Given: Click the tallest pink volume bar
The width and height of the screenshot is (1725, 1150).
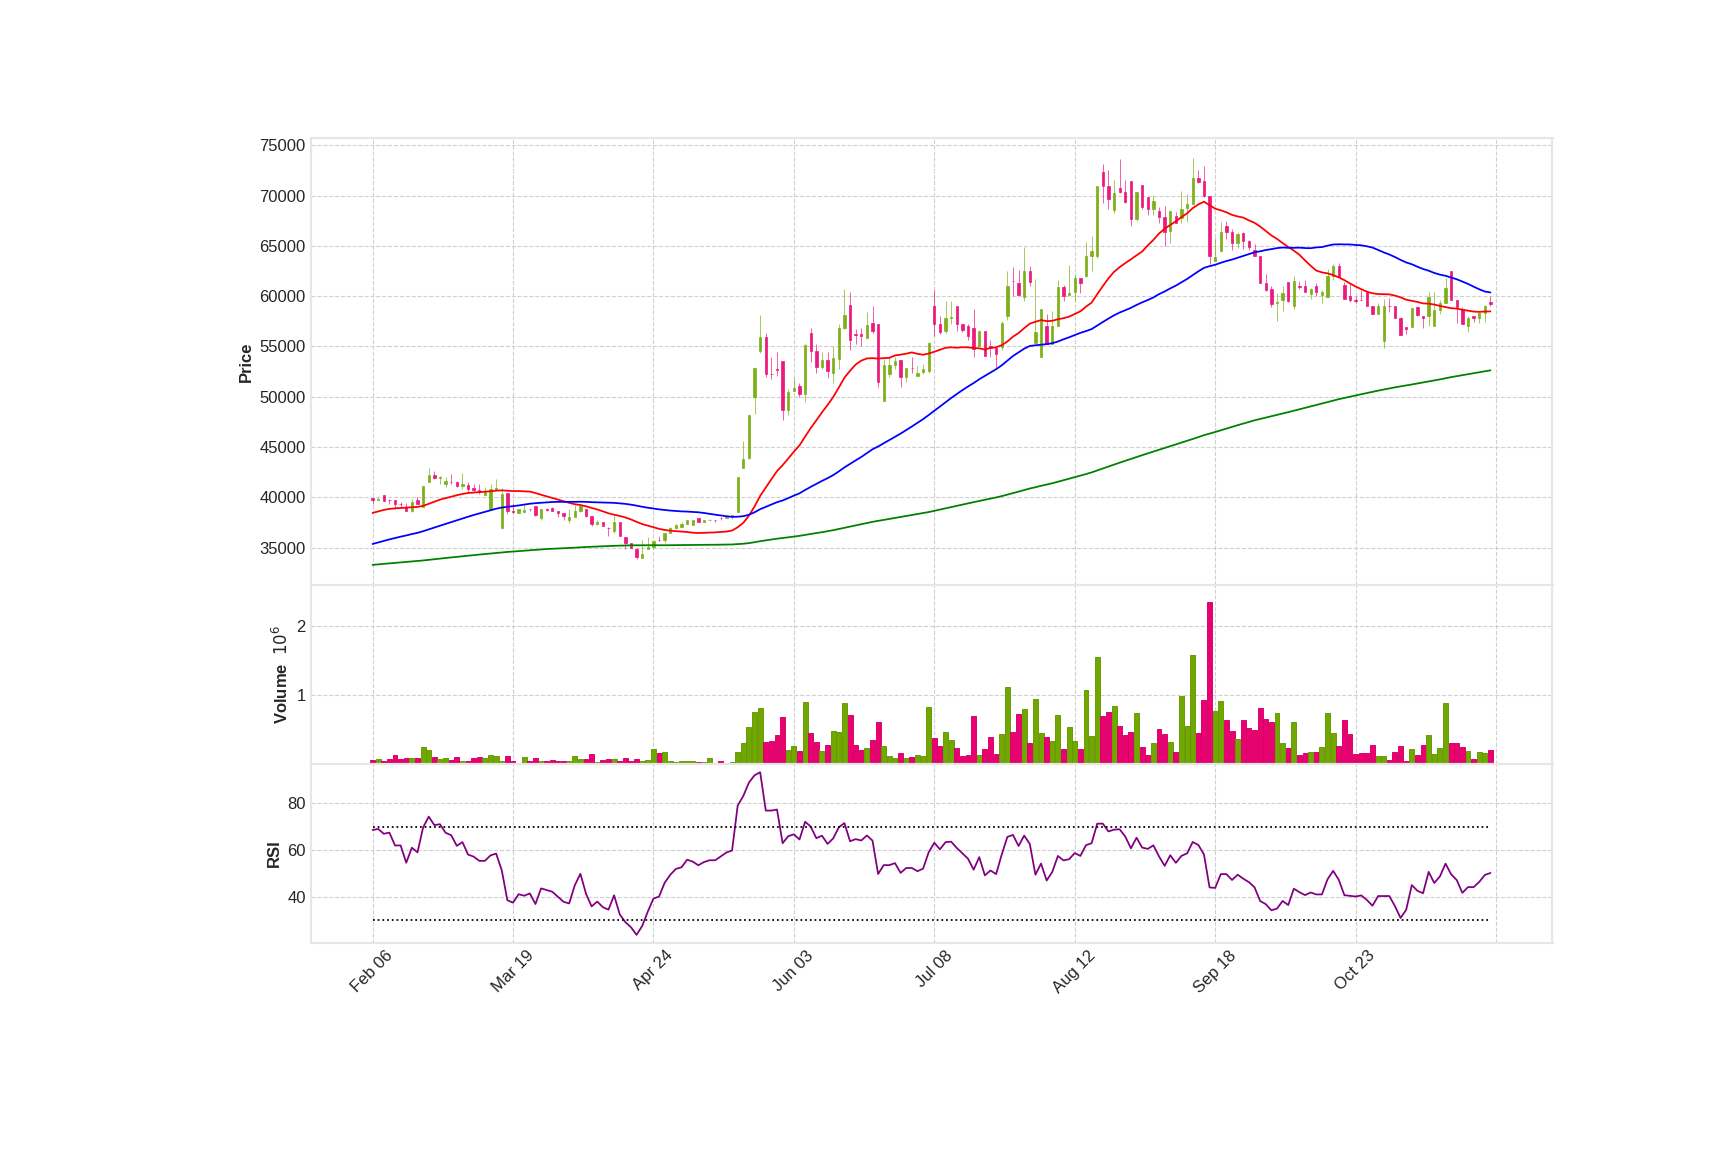Looking at the screenshot, I should (x=1210, y=683).
